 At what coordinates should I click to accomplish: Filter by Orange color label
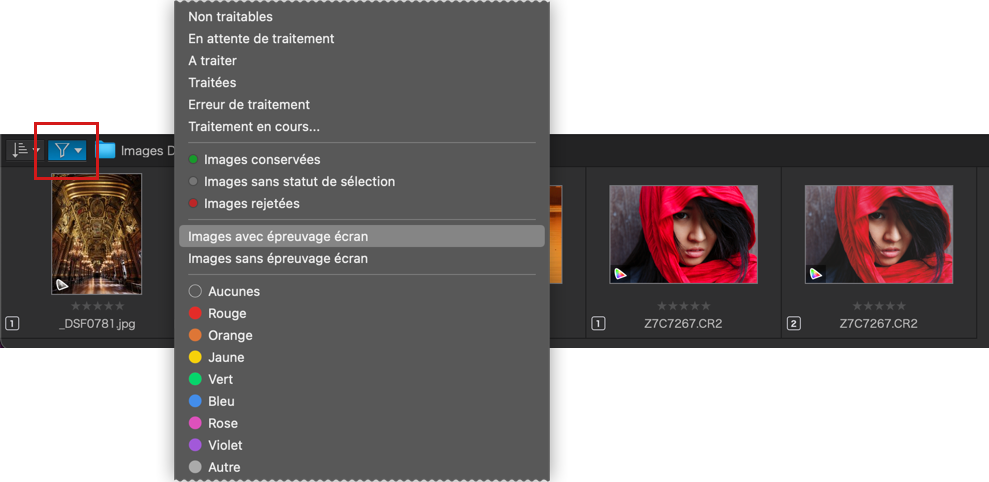[x=361, y=336]
